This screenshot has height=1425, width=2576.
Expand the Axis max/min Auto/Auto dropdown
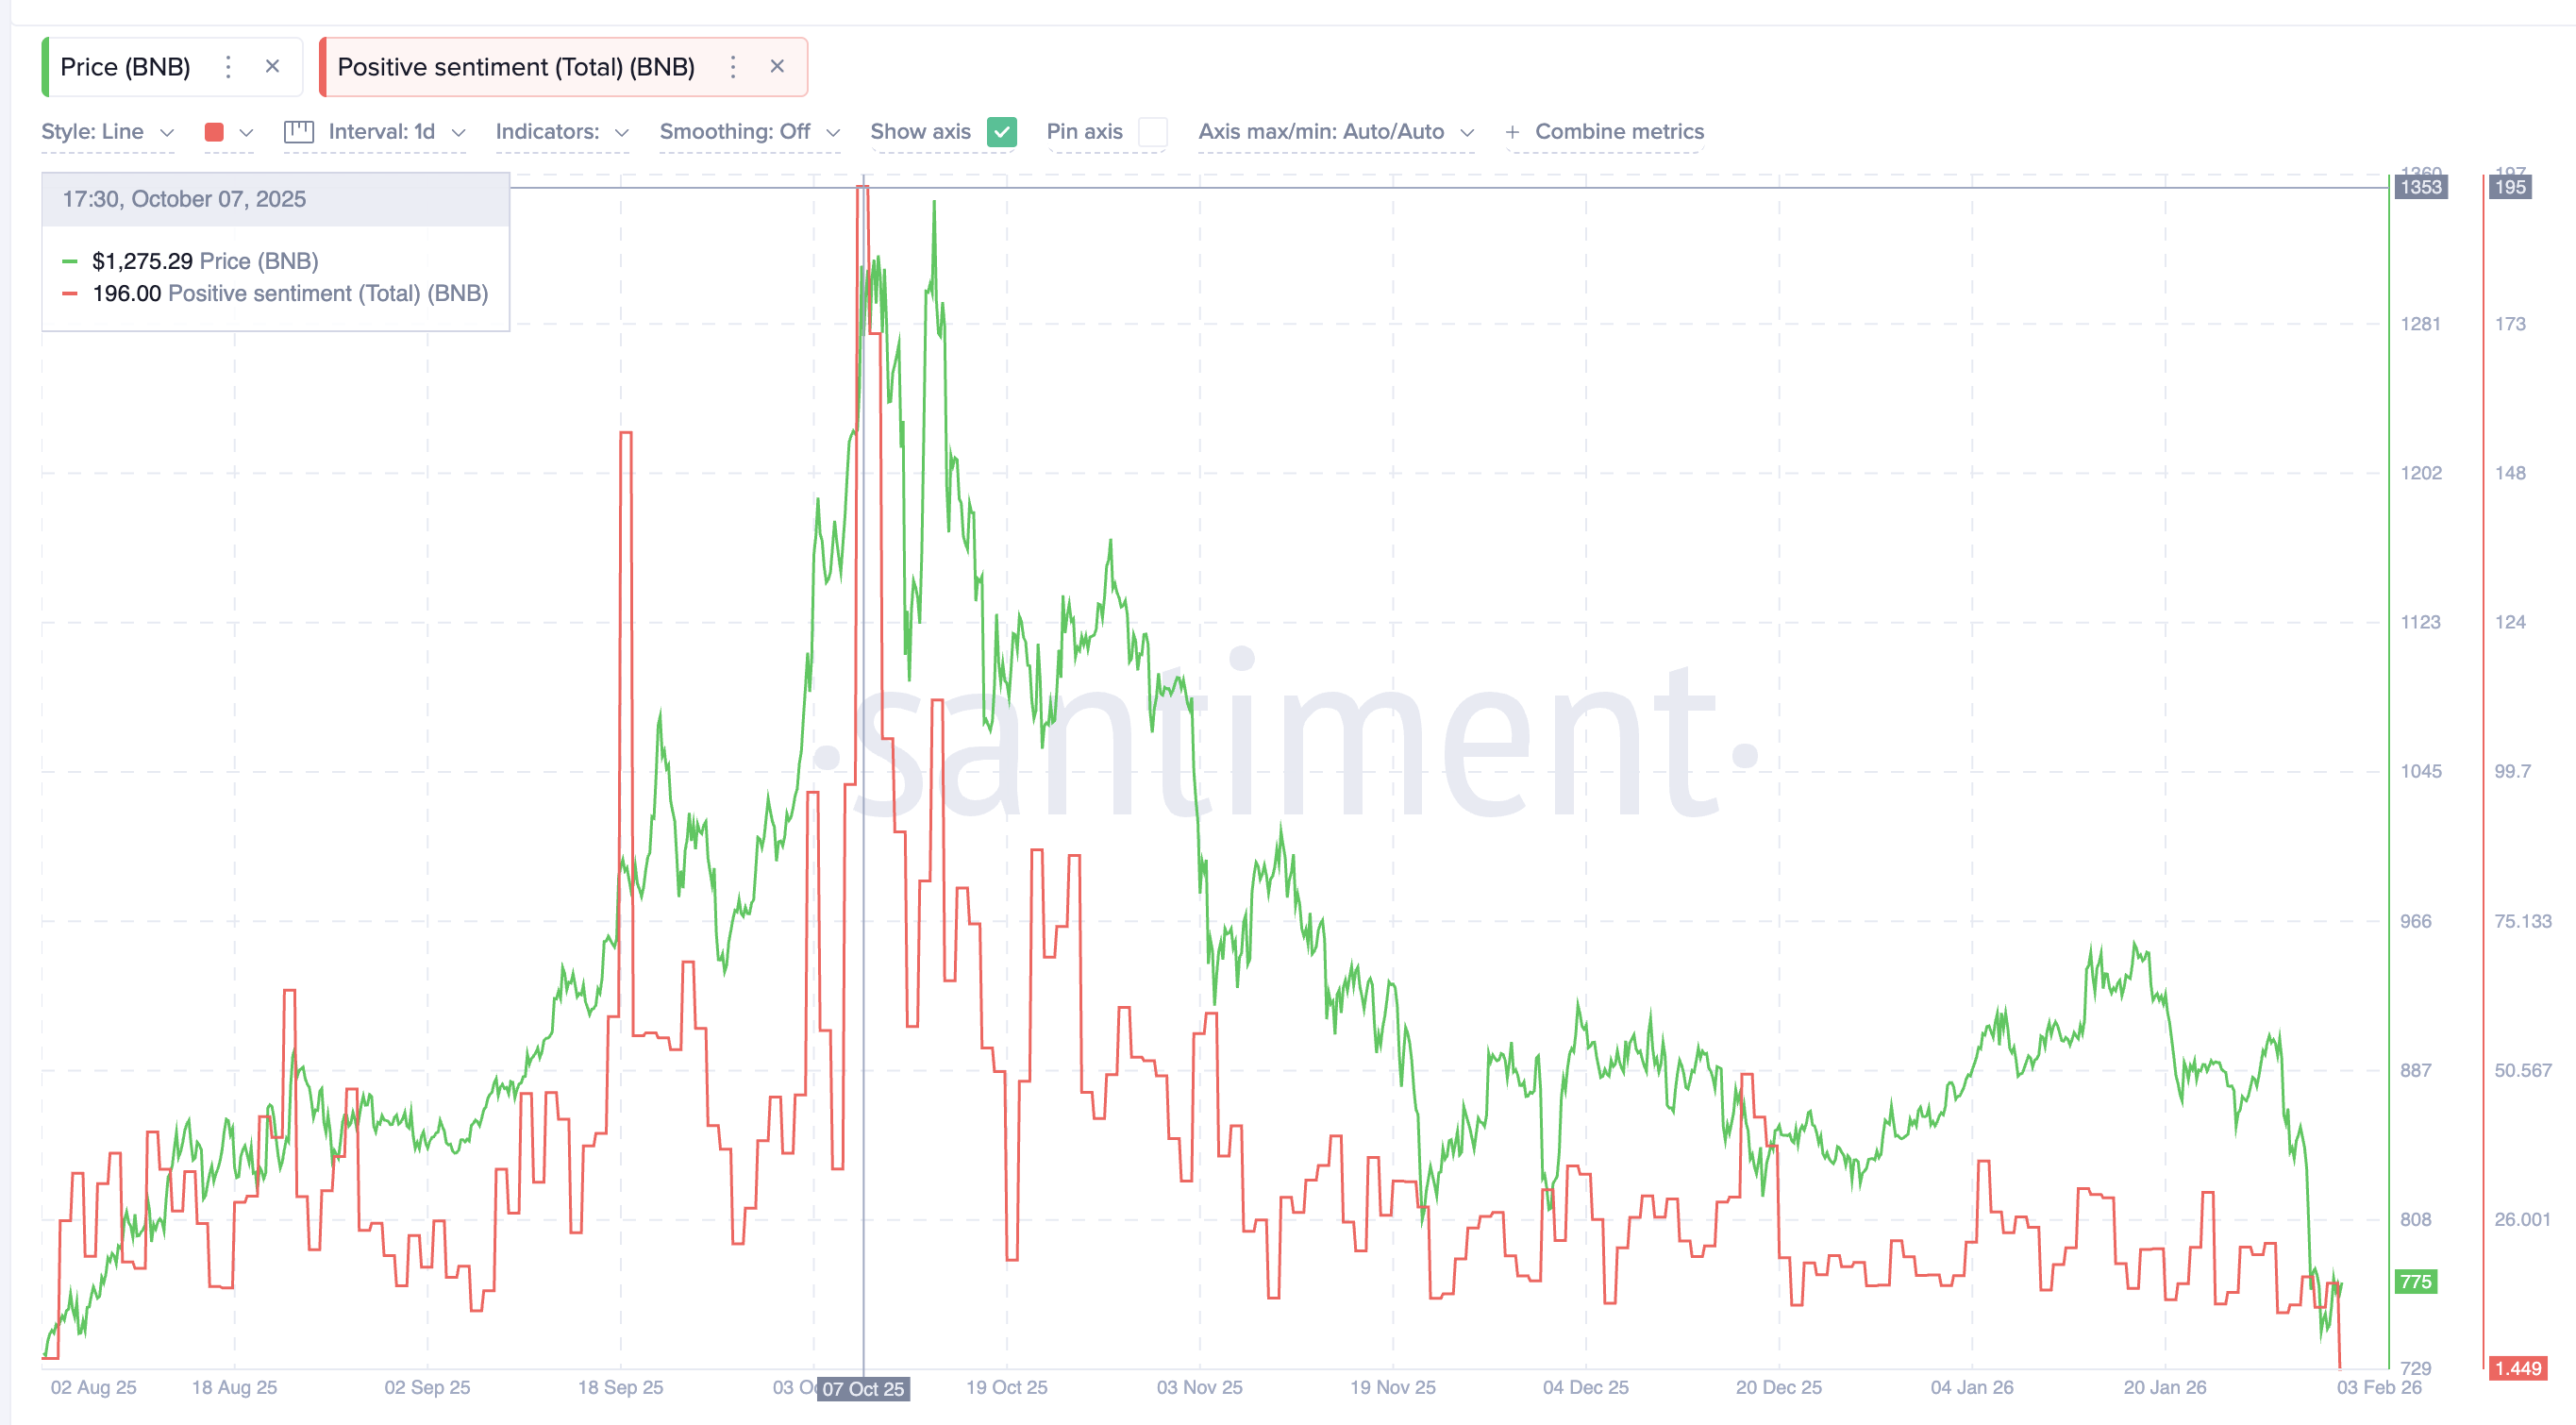(x=1337, y=131)
